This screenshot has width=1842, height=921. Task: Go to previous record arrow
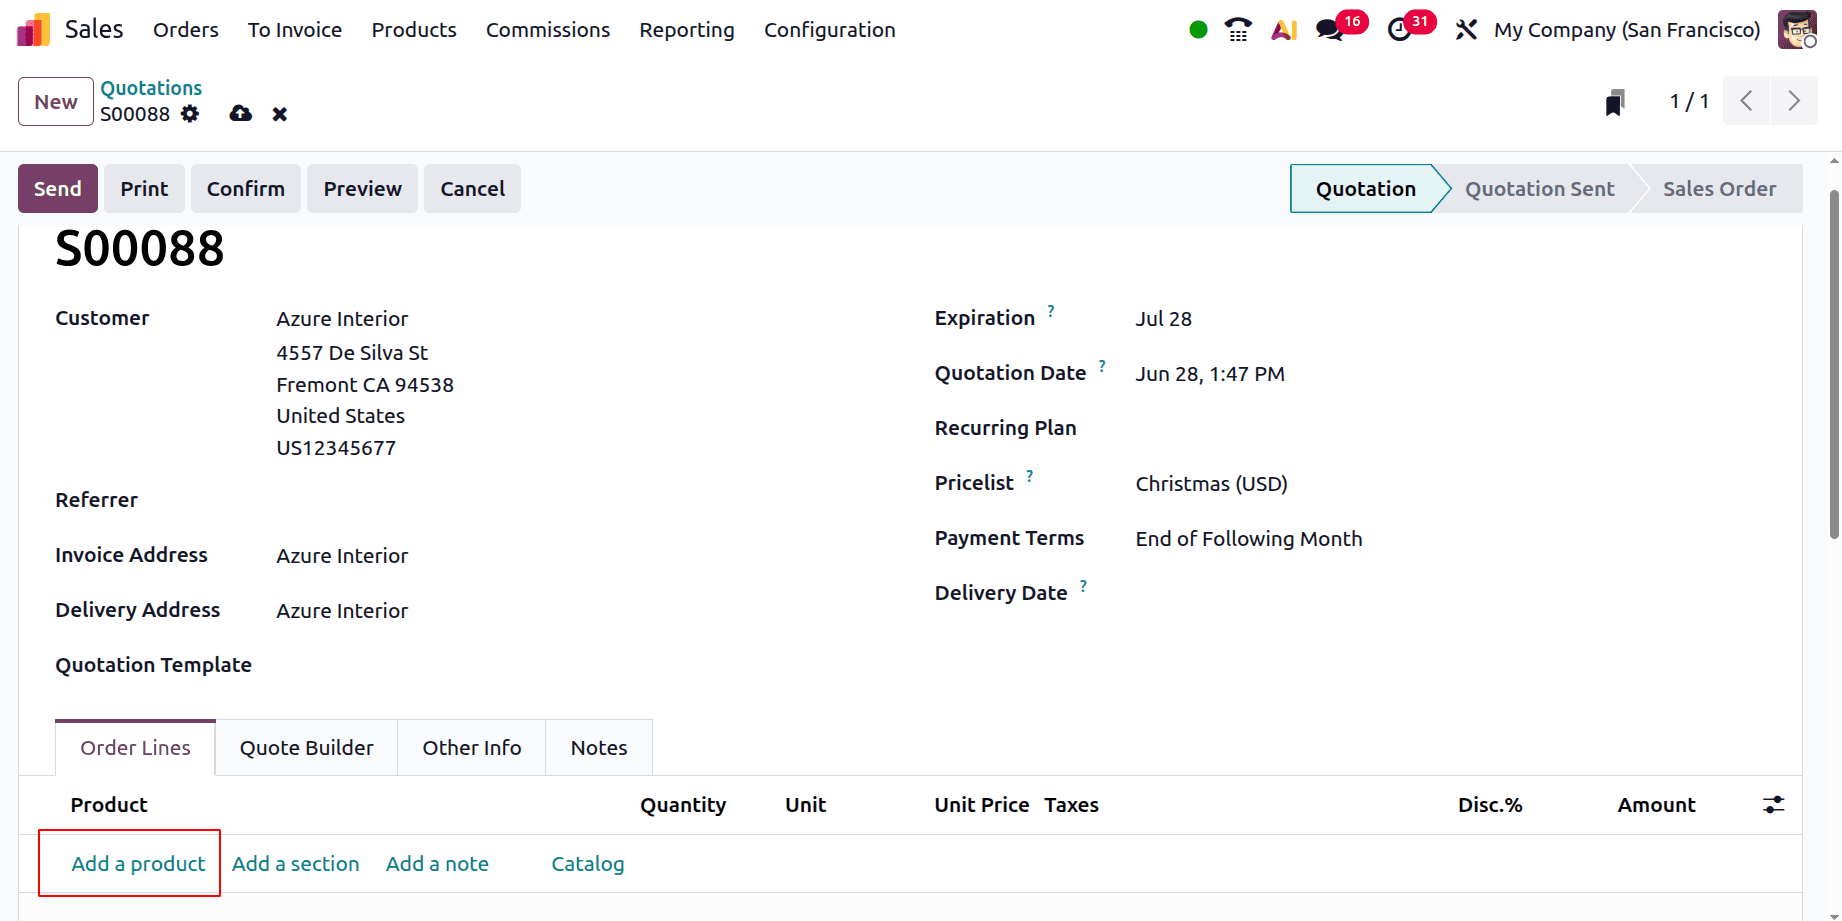[x=1747, y=101]
